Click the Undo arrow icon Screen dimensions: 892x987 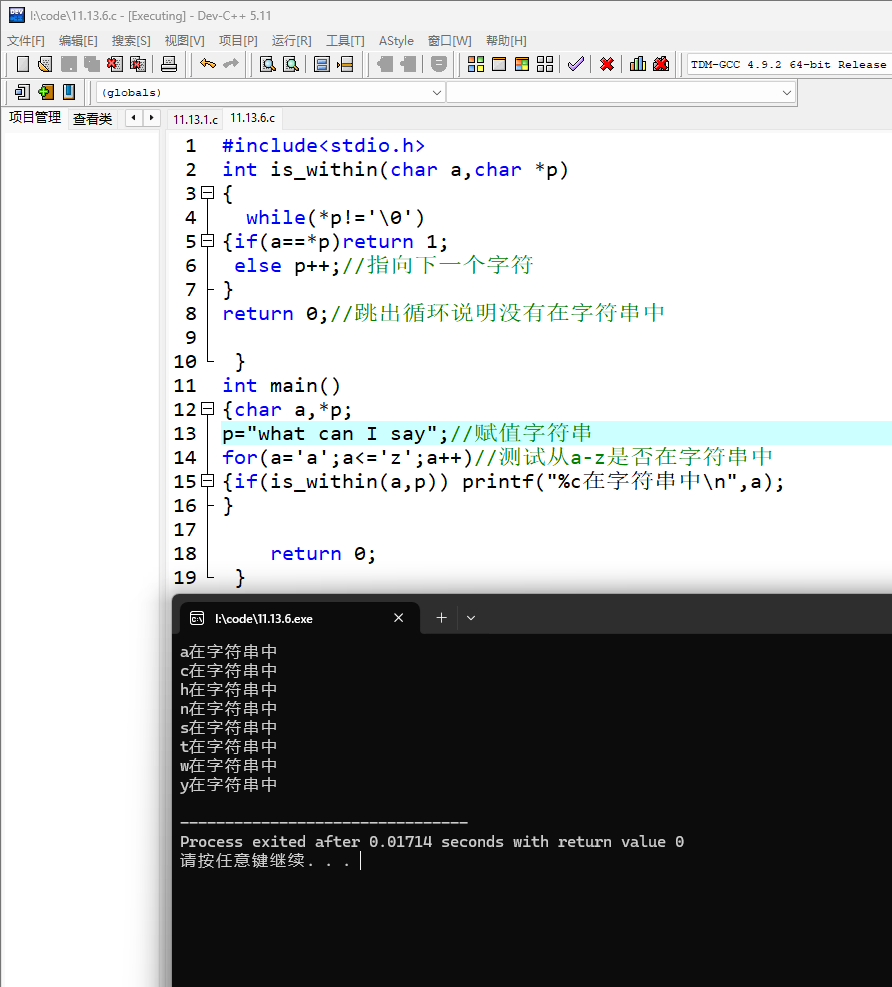[x=208, y=64]
